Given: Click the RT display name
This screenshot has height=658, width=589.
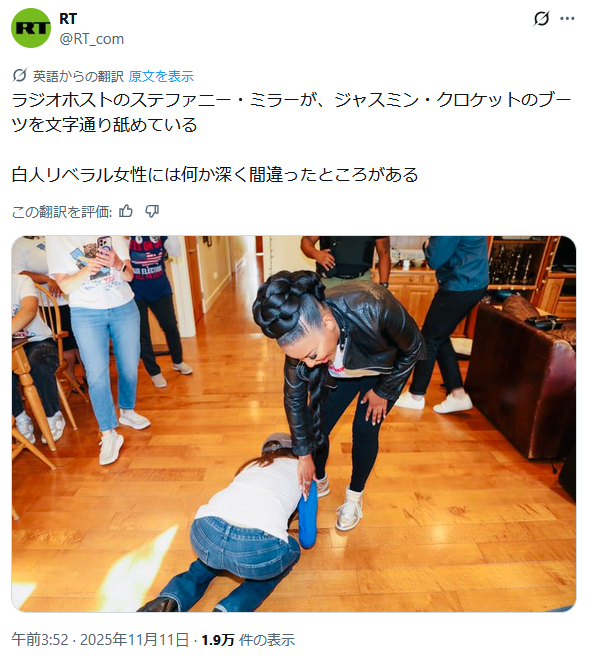Looking at the screenshot, I should (68, 19).
